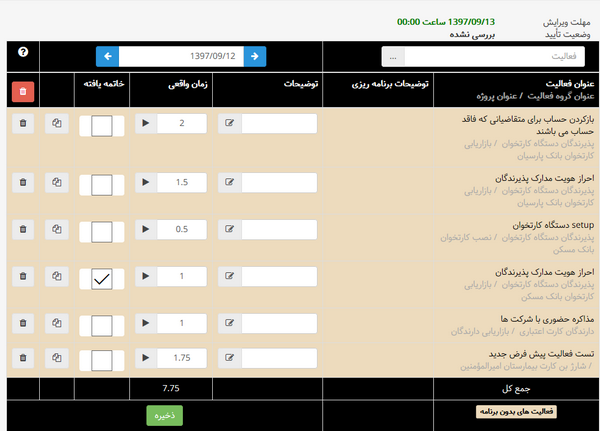Uncheck the finished checkbox in بانک مسکن احراز هویت row
The height and width of the screenshot is (431, 600).
[x=102, y=279]
